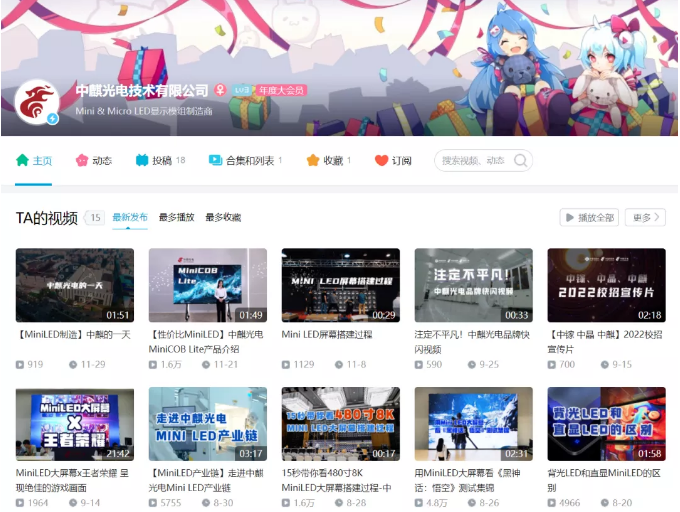Click the red heart 订阅 icon
Image resolution: width=680 pixels, height=512 pixels.
tap(381, 160)
